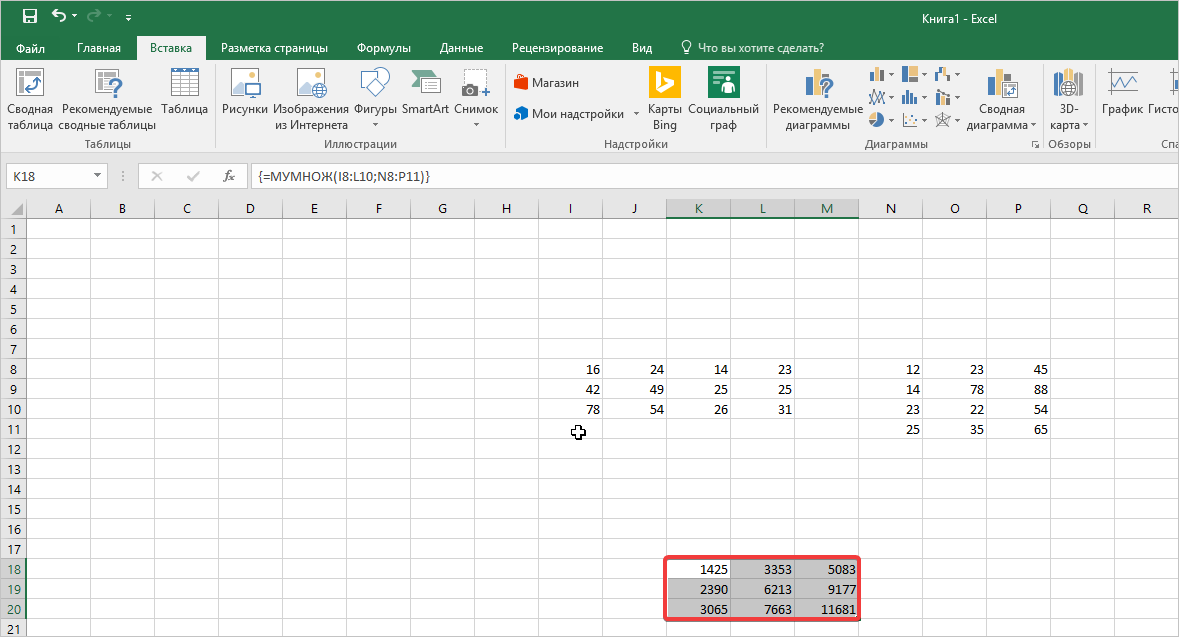Switch to the Формулы tab

click(385, 48)
